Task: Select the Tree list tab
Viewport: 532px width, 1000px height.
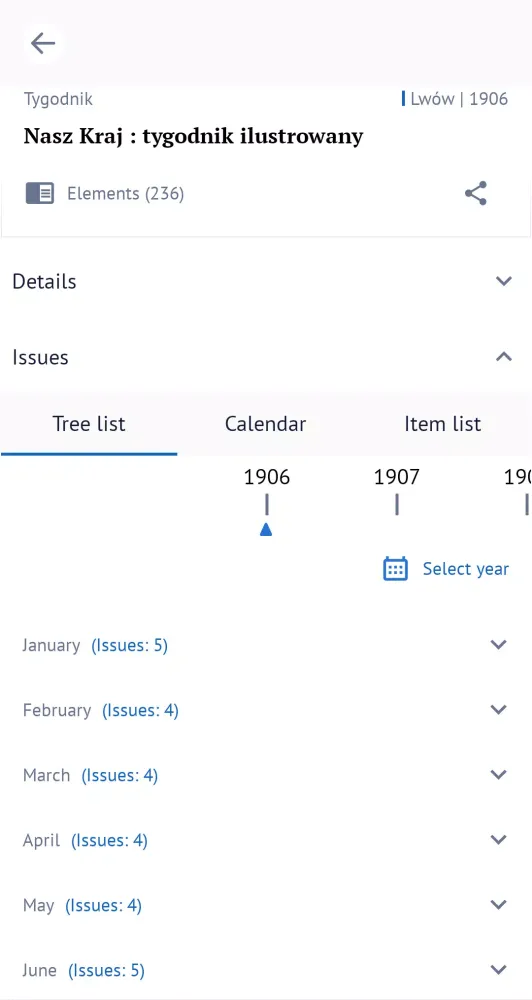Action: (89, 424)
